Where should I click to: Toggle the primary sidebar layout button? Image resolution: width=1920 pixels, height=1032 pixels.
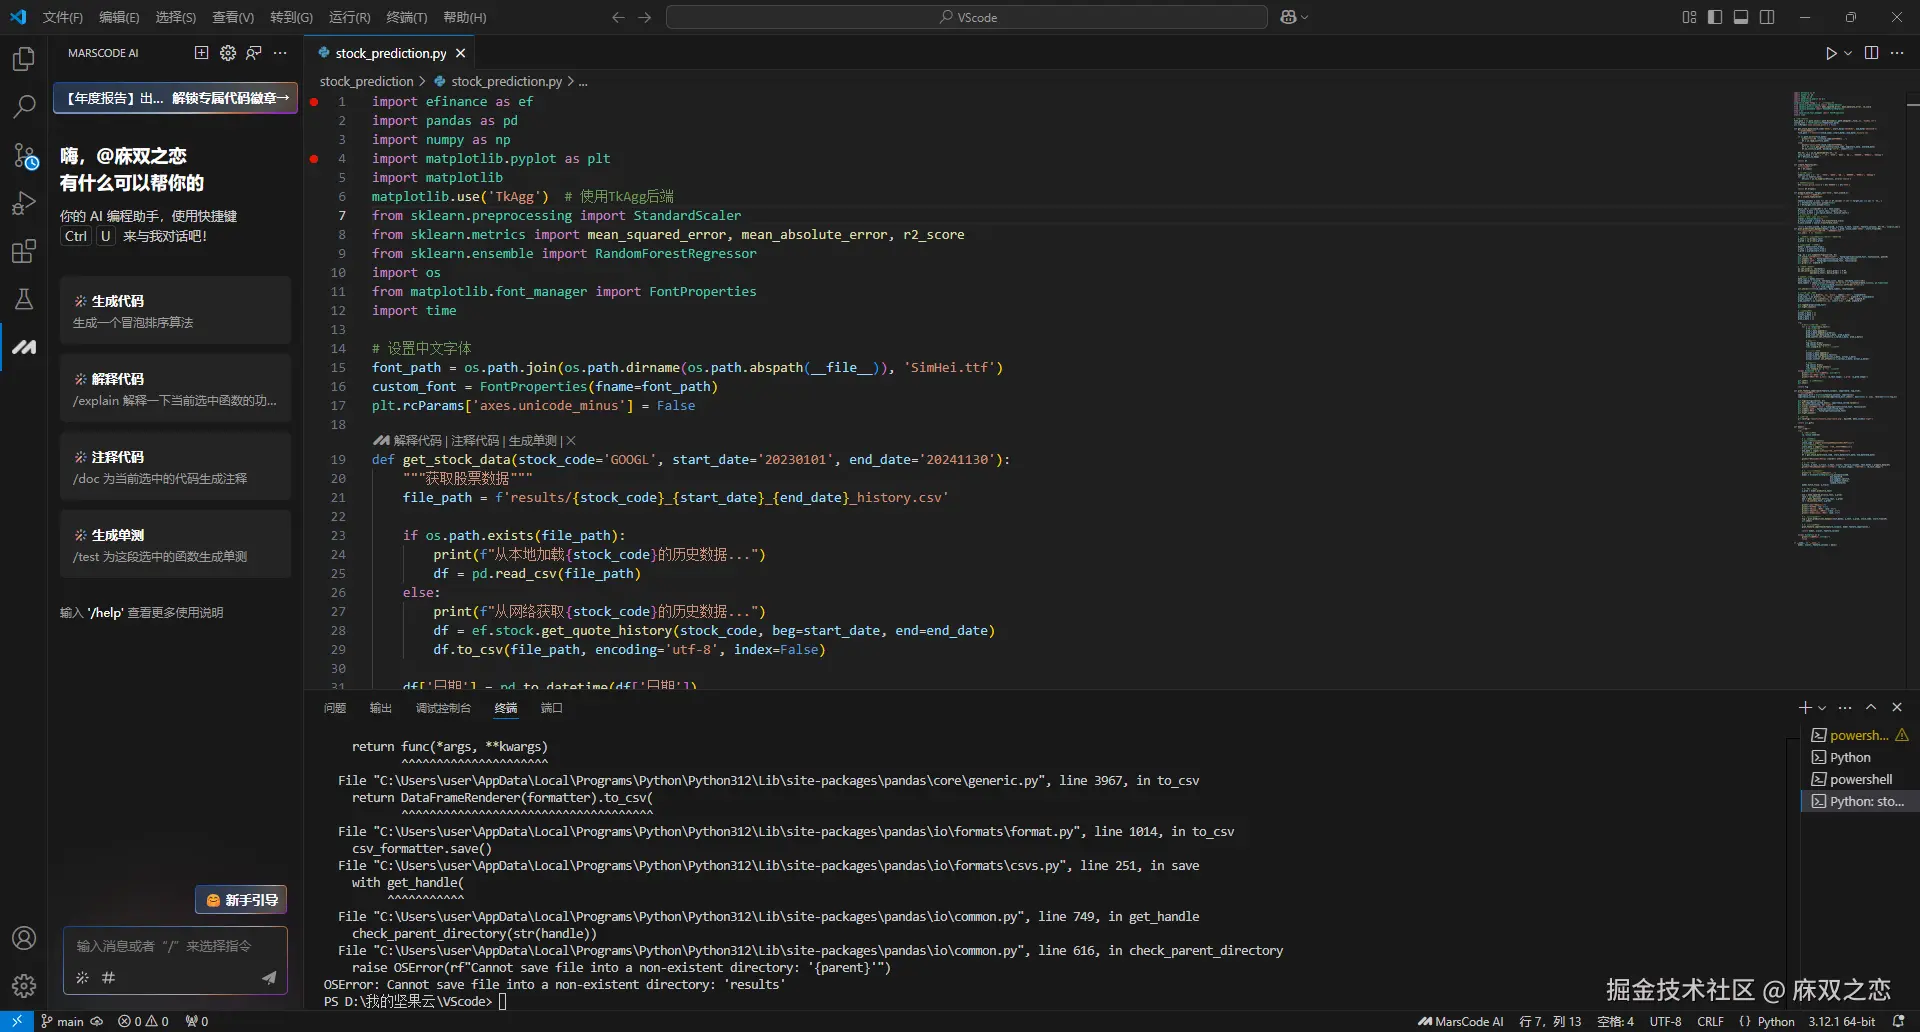pos(1715,17)
